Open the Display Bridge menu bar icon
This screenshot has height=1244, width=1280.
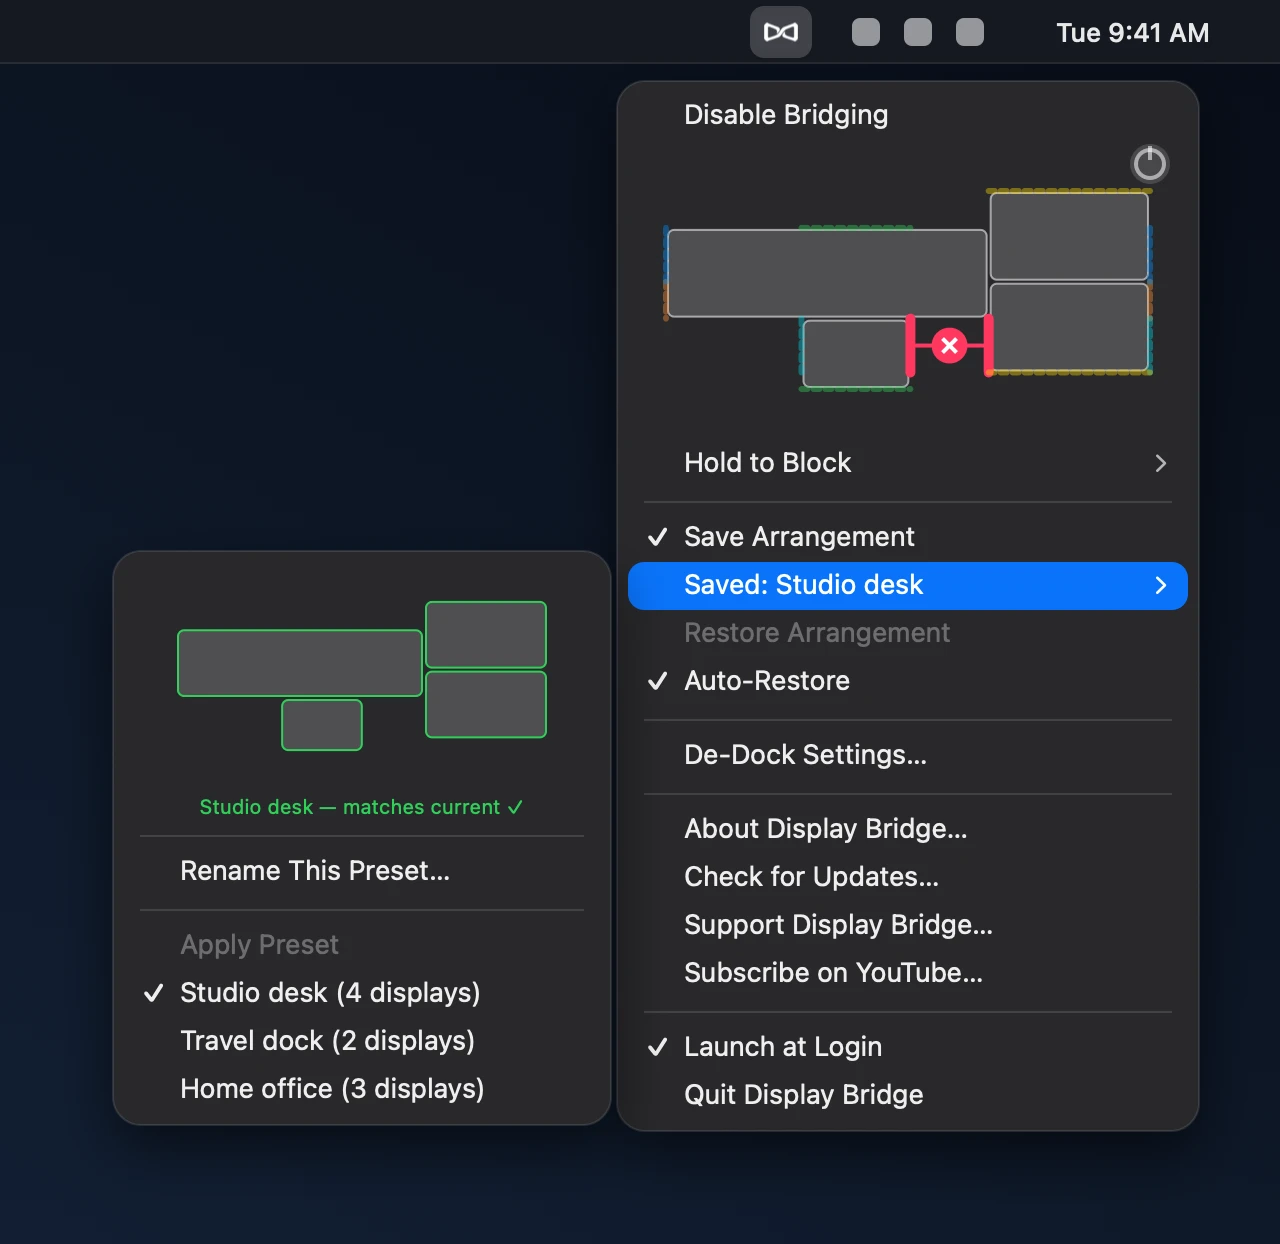[x=781, y=32]
